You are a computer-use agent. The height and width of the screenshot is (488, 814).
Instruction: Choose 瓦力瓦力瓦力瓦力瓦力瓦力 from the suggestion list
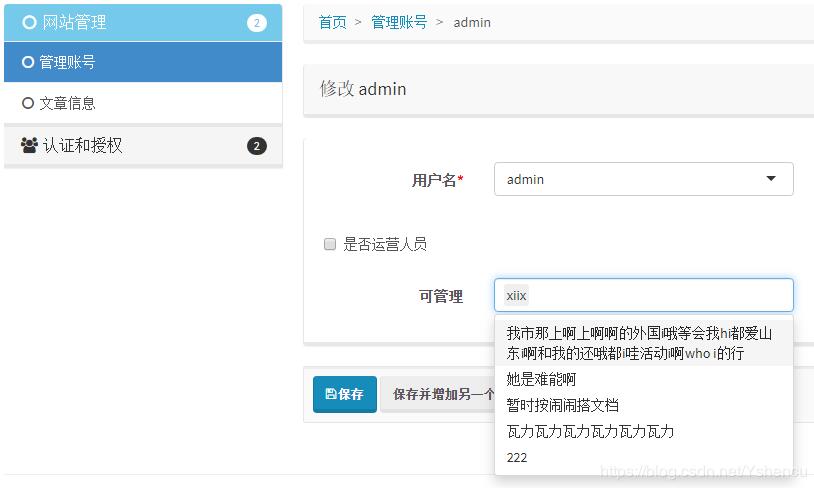point(590,432)
